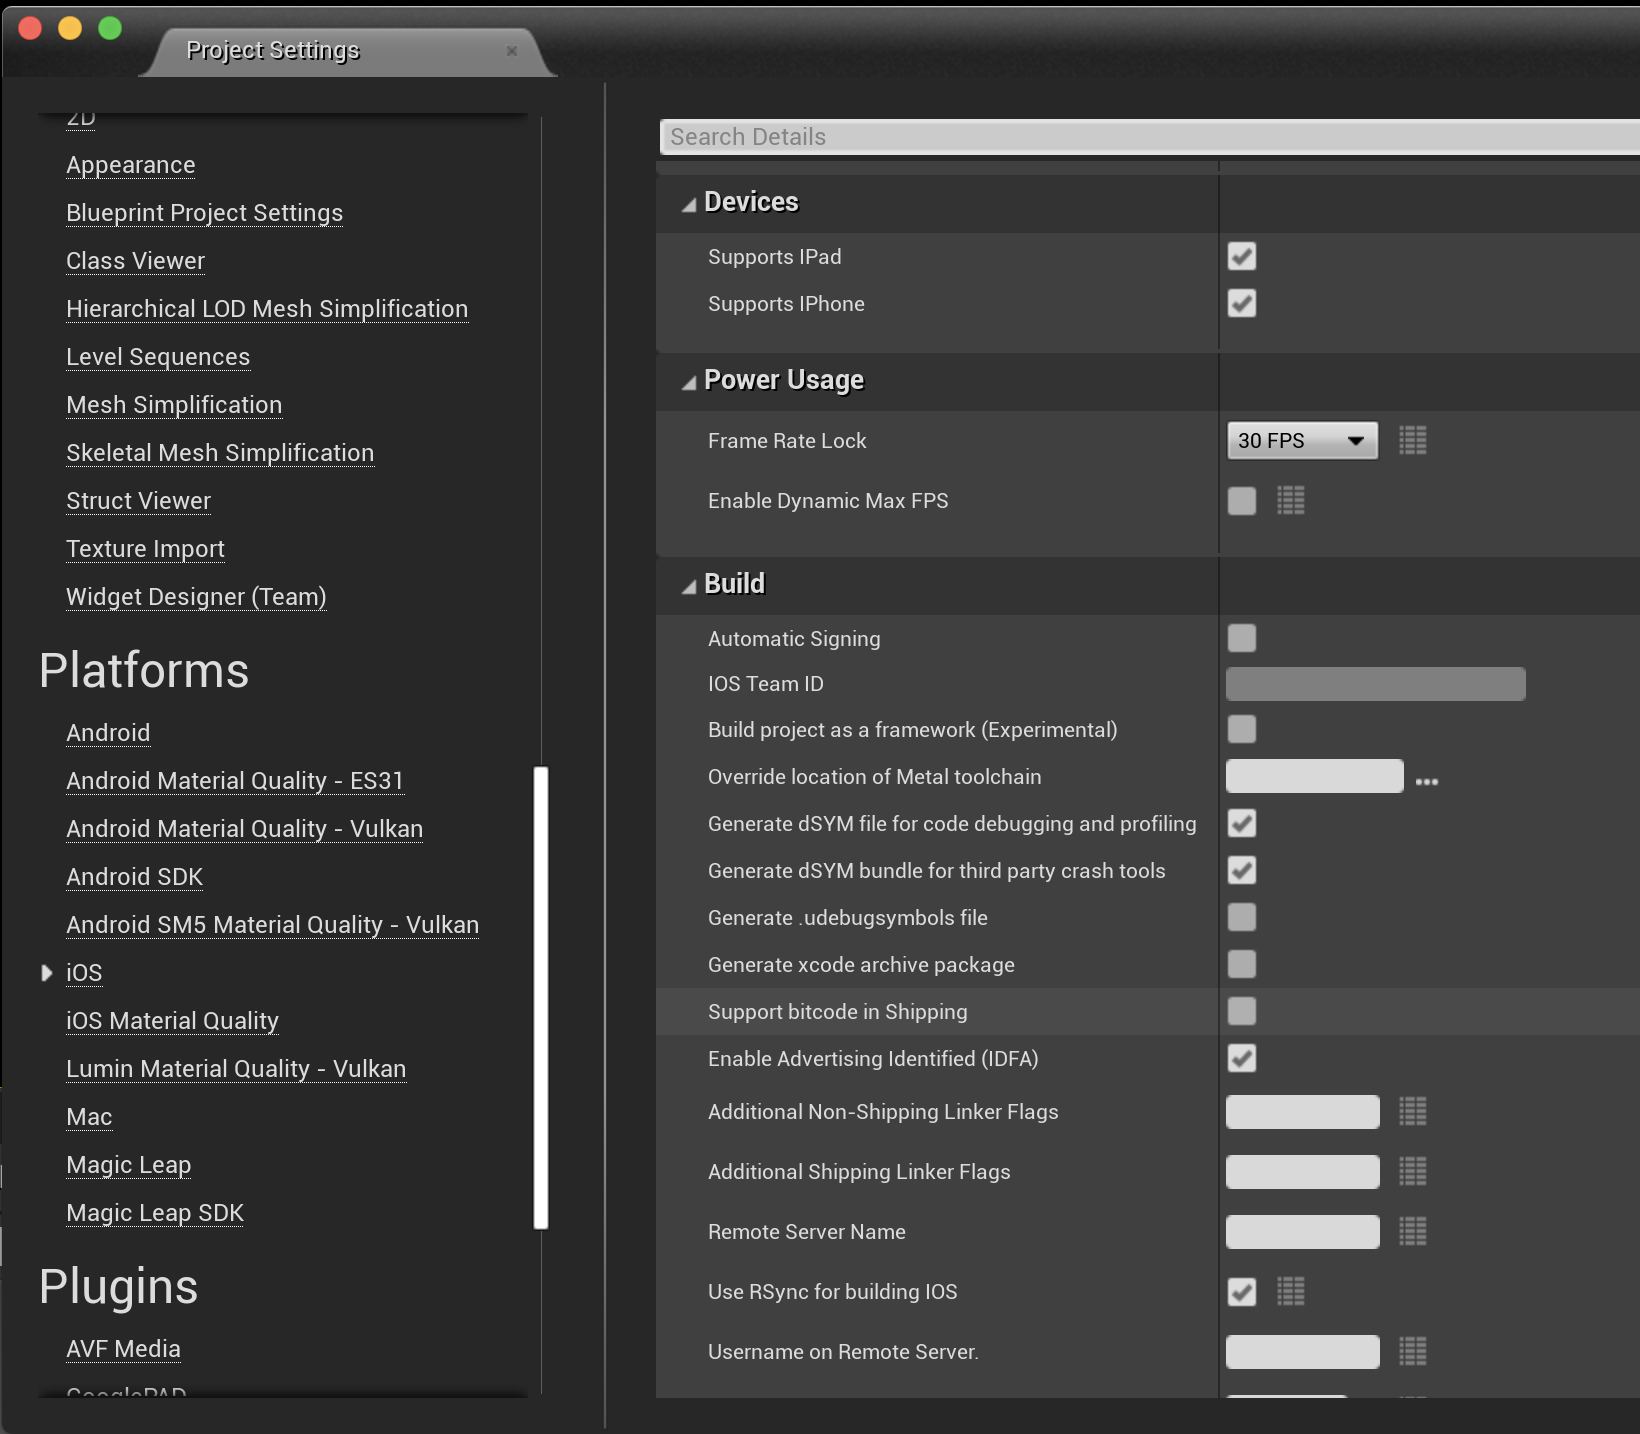Open the override grid for Additional Non-Shipping Linker Flags

1412,1111
